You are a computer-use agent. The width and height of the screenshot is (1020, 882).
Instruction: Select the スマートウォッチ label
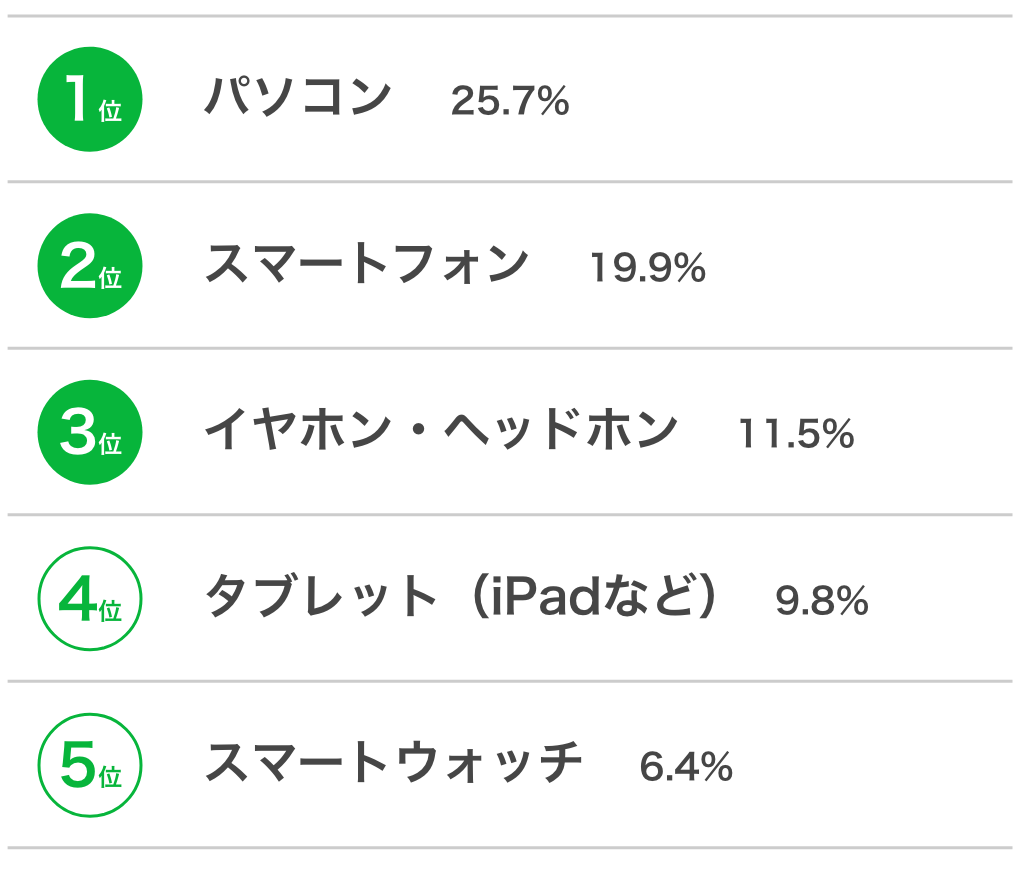[x=394, y=762]
